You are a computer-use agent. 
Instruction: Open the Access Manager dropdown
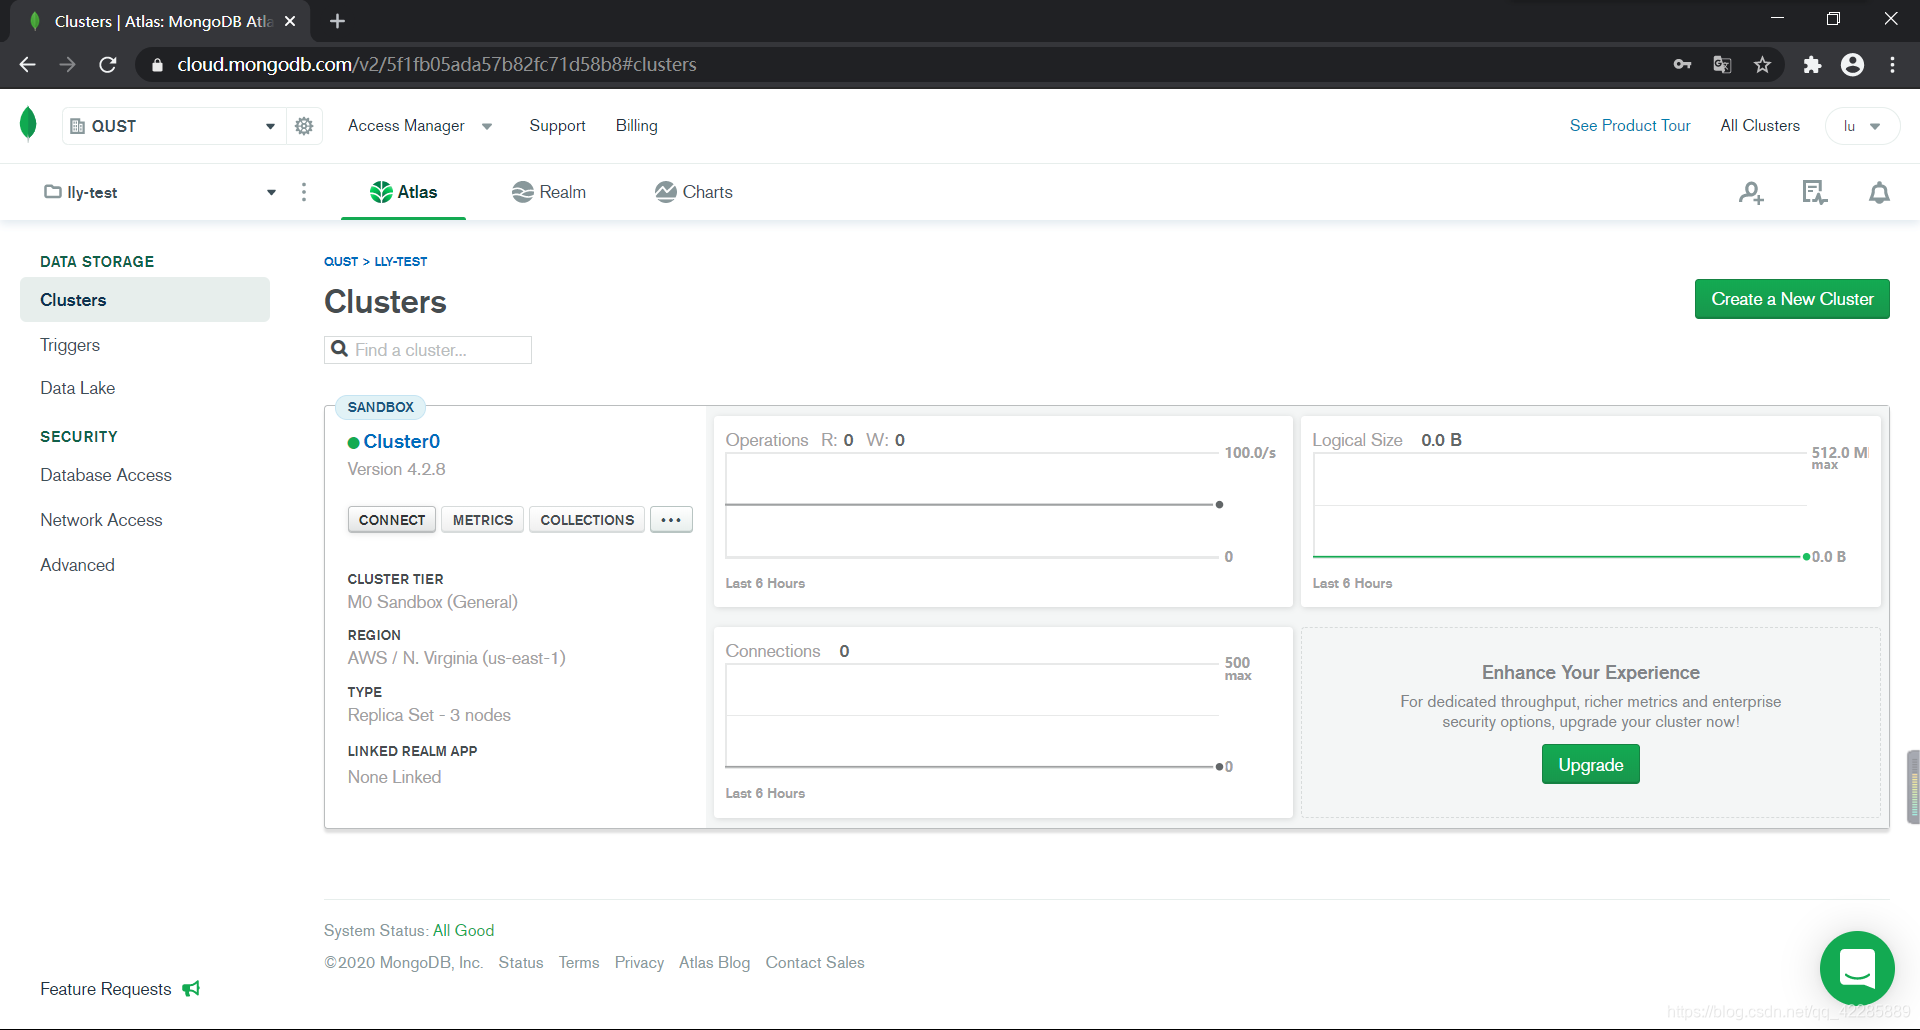tap(420, 126)
